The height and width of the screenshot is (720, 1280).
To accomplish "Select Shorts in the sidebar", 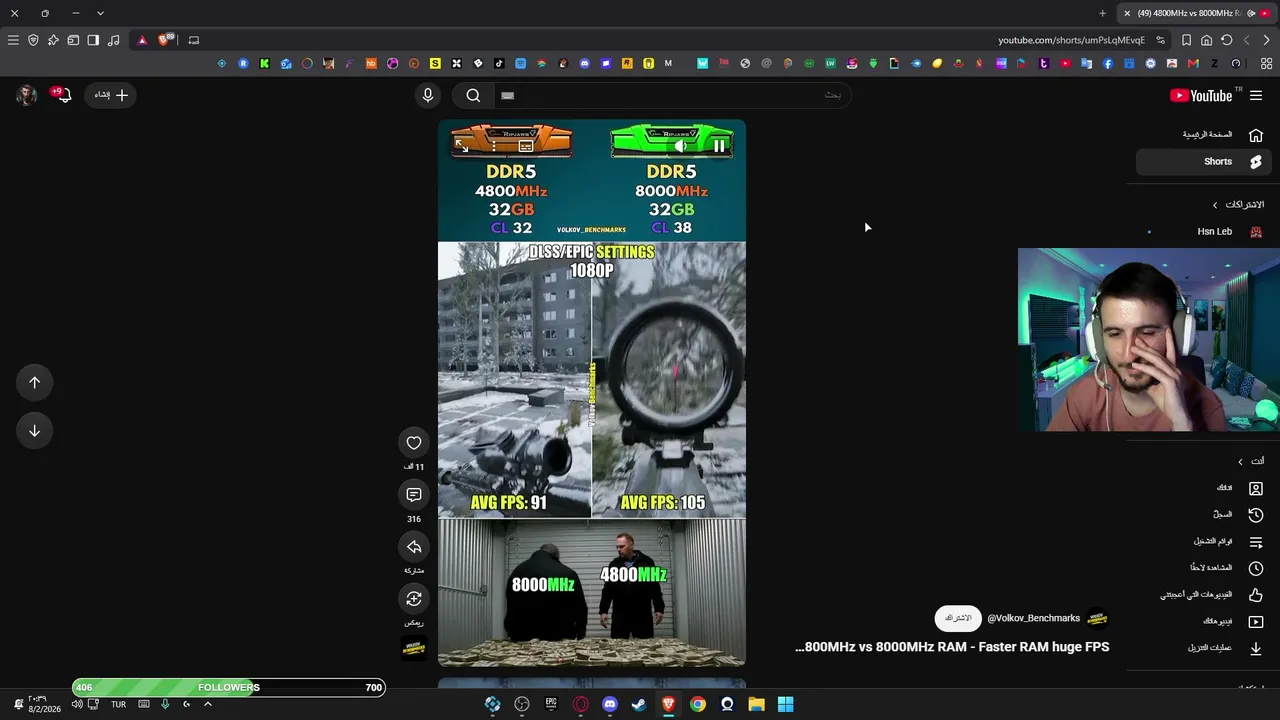I will (x=1204, y=161).
